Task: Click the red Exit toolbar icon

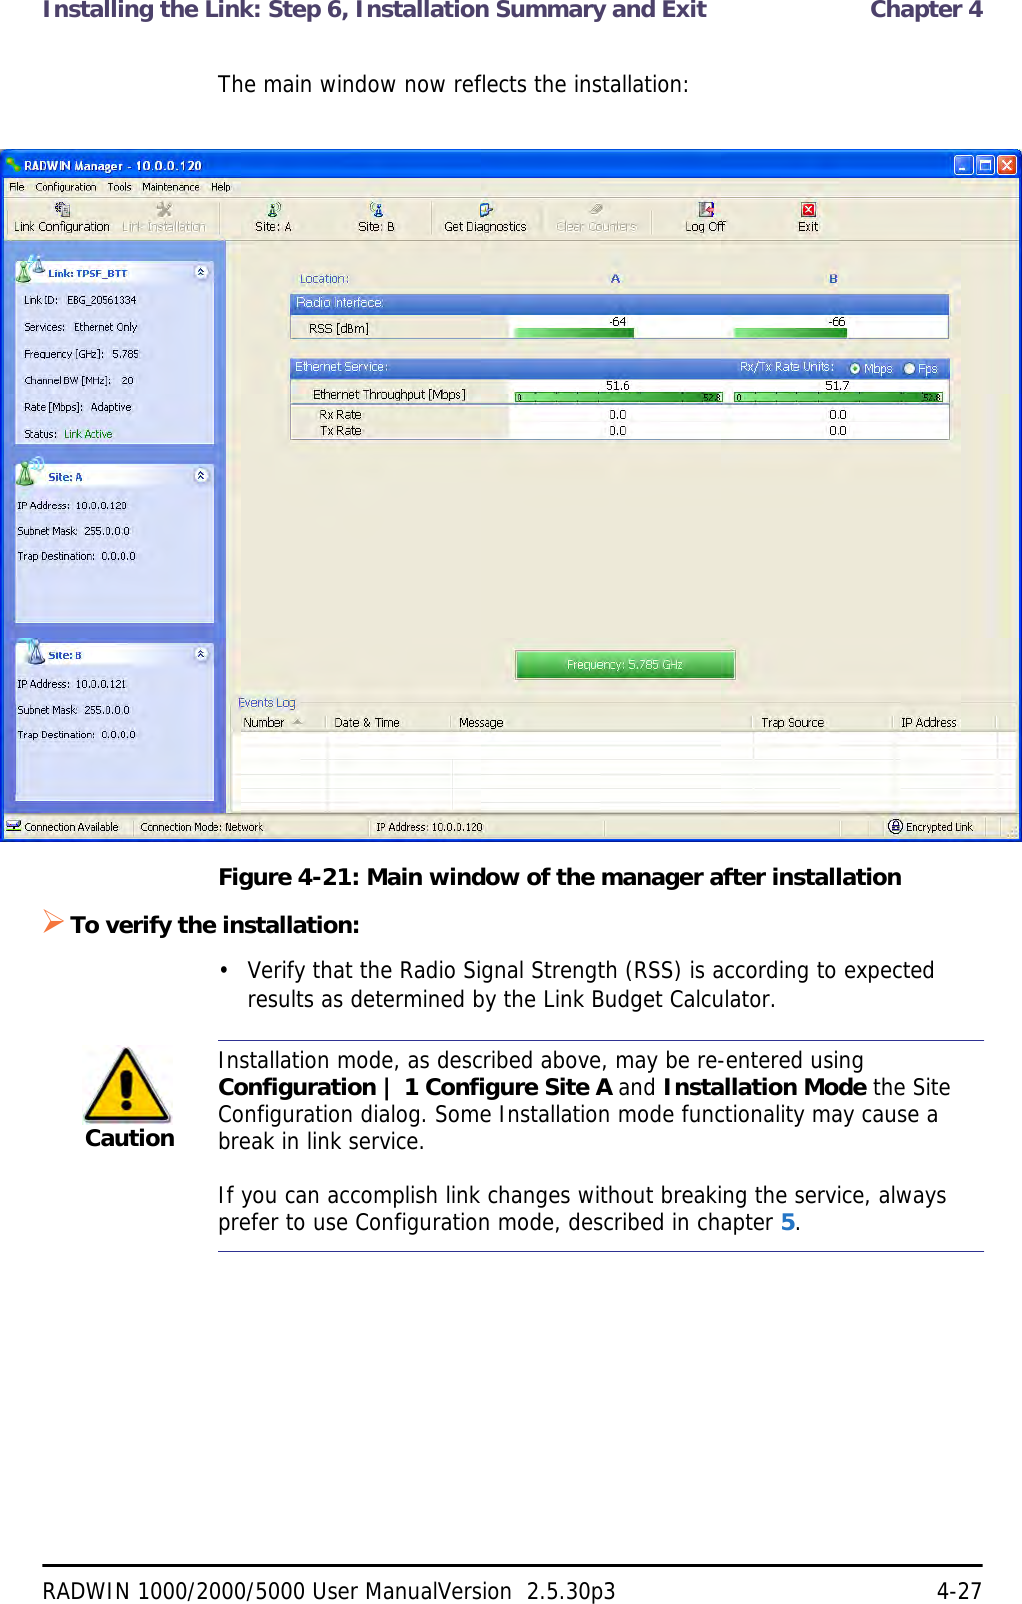Action: click(x=808, y=209)
